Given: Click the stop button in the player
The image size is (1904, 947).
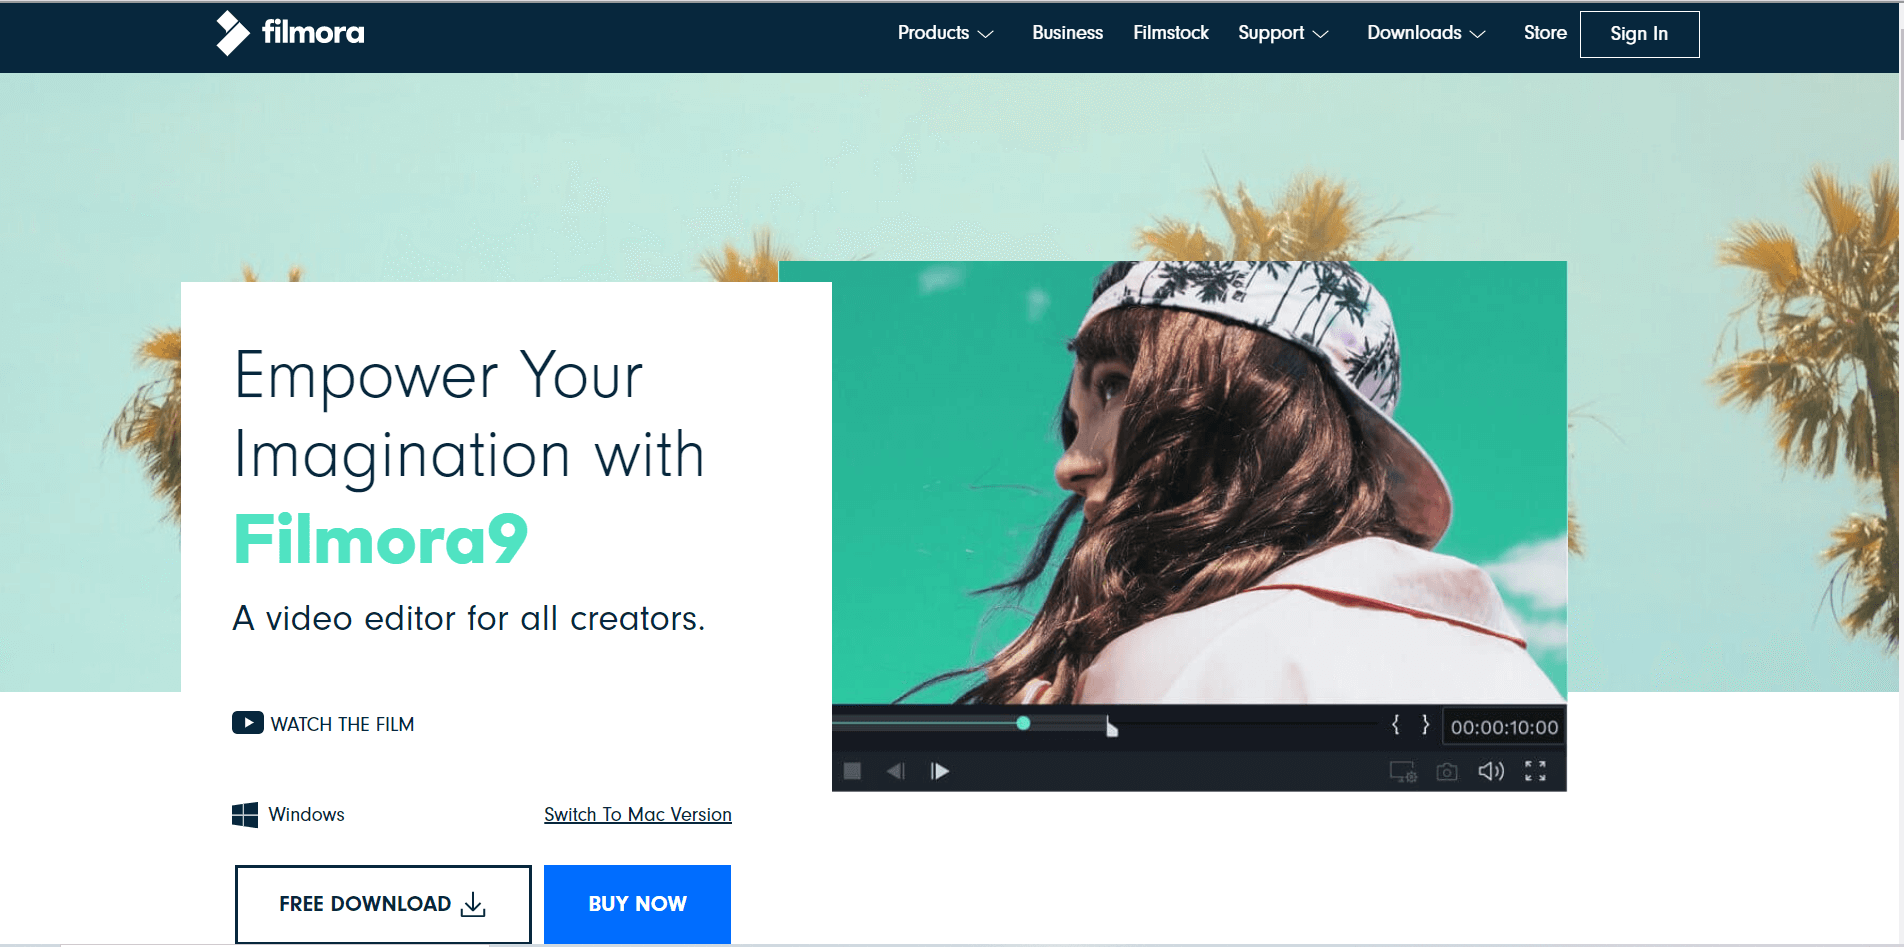Looking at the screenshot, I should [852, 771].
